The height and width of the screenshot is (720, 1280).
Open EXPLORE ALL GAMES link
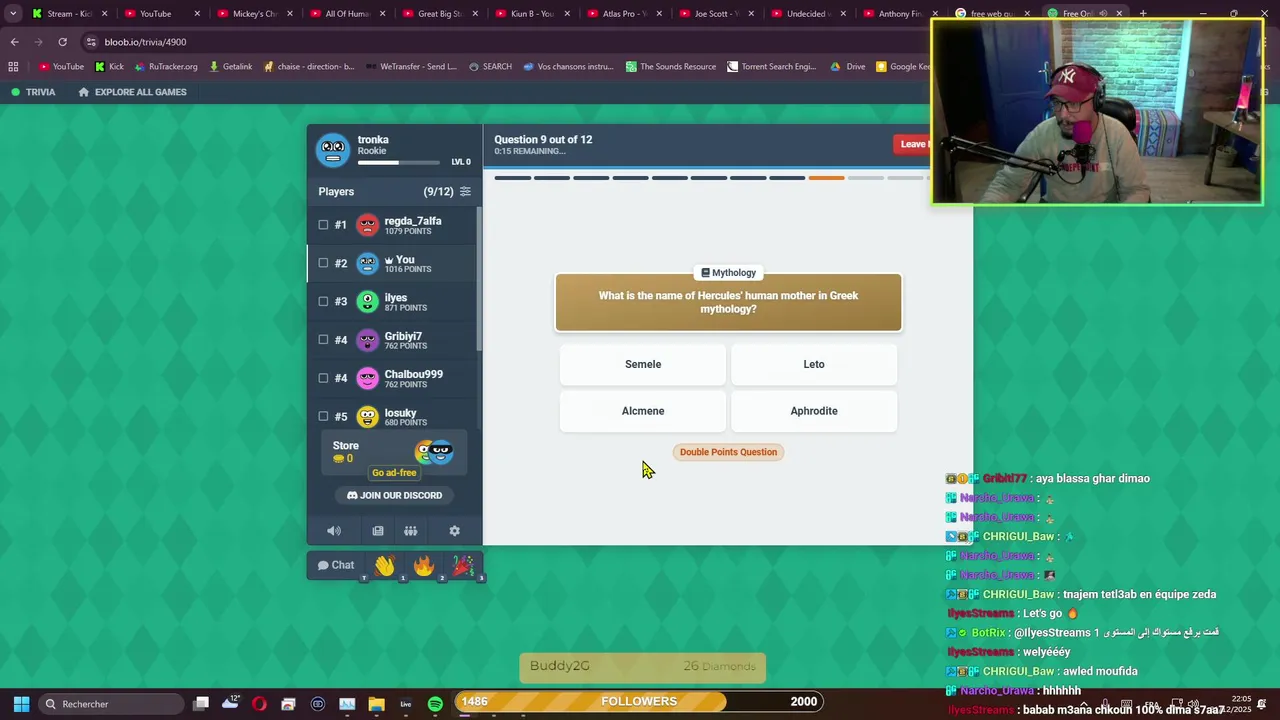click(132, 92)
